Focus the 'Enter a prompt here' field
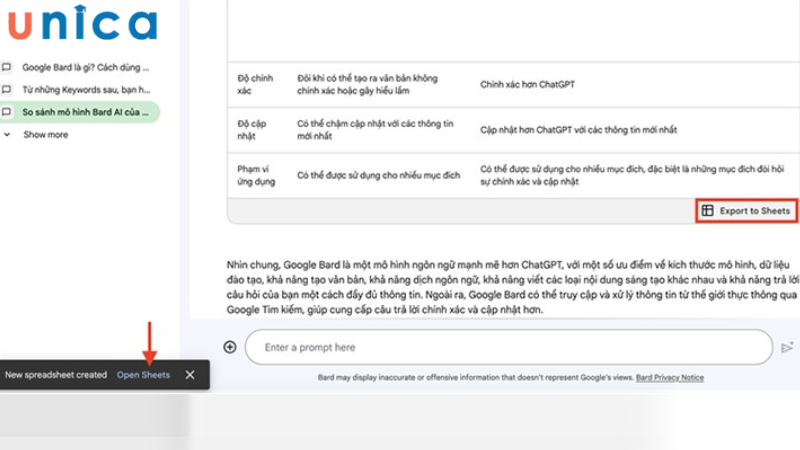Image resolution: width=800 pixels, height=450 pixels. tap(509, 347)
